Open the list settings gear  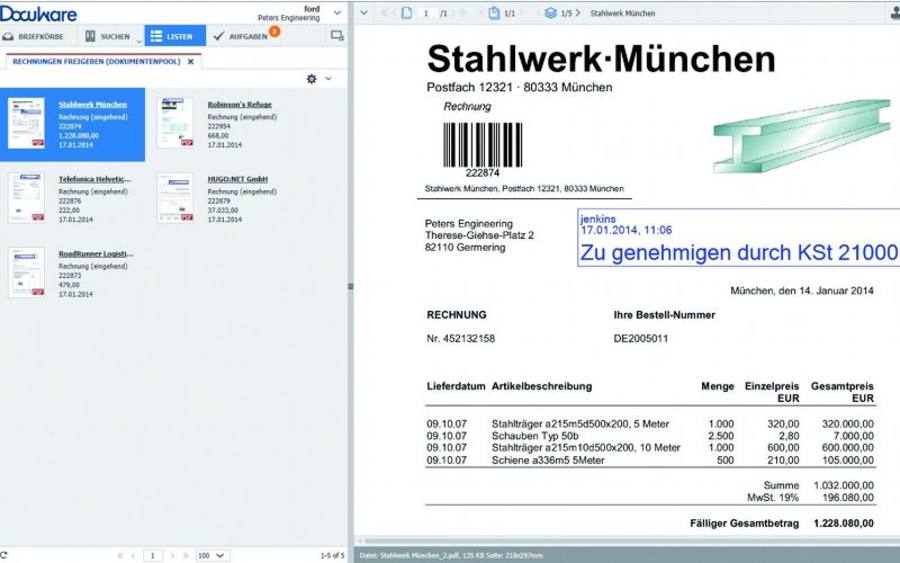pos(312,79)
